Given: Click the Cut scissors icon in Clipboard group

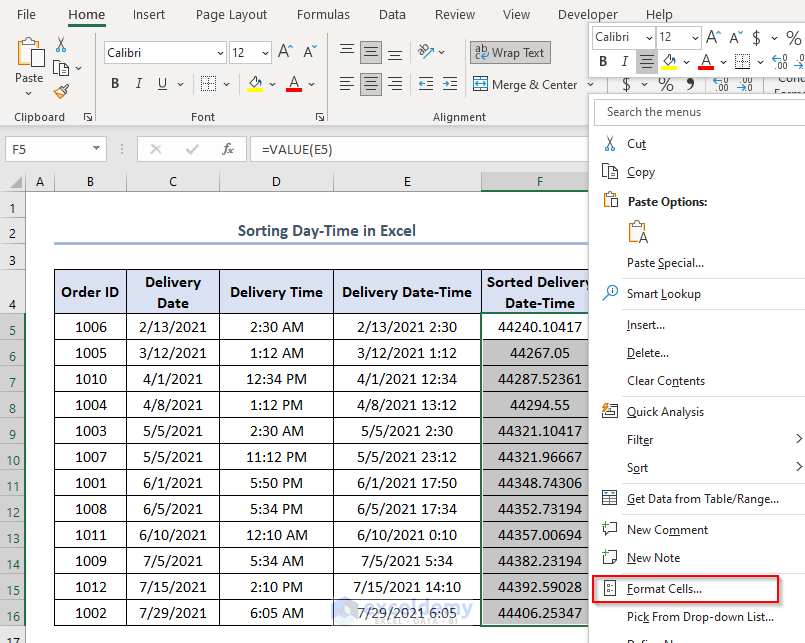Looking at the screenshot, I should coord(61,45).
